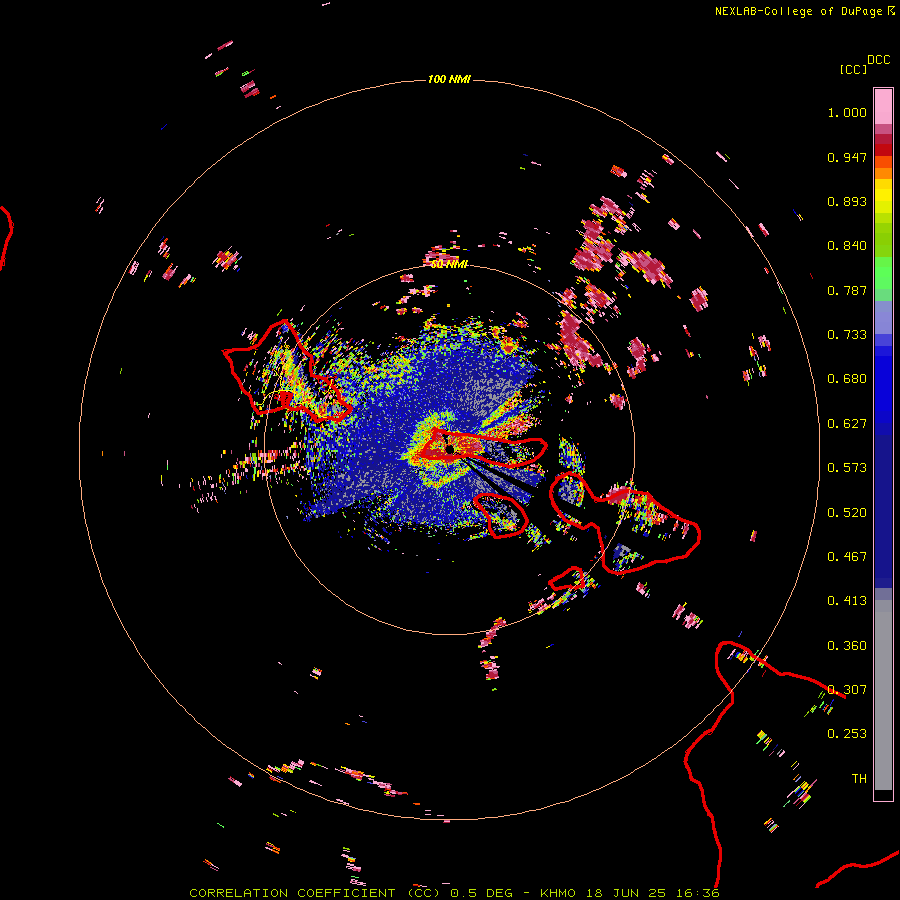Screen dimensions: 900x900
Task: Click the TH threshold label
Action: point(859,779)
